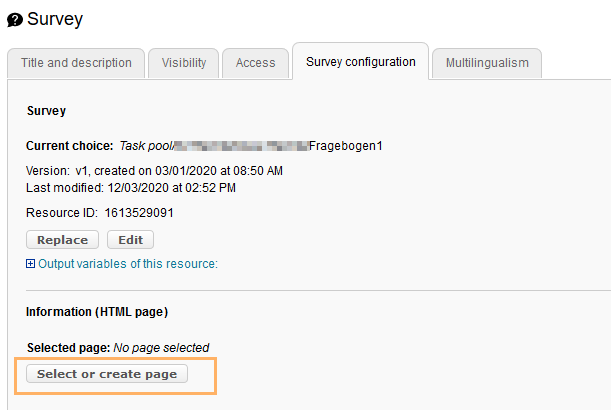Click the Survey page title text

pyautogui.click(x=55, y=19)
